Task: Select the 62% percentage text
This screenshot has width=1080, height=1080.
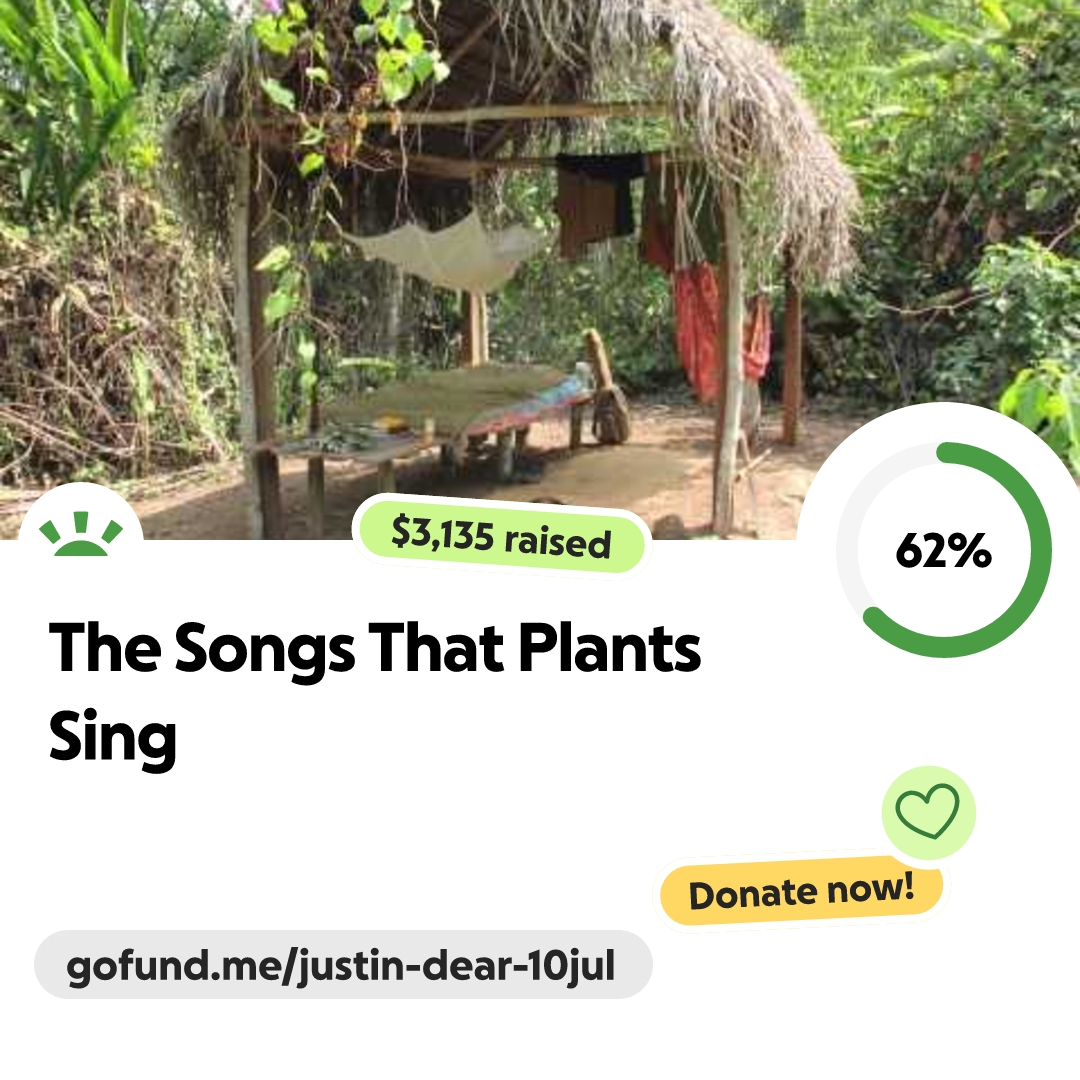Action: (943, 550)
